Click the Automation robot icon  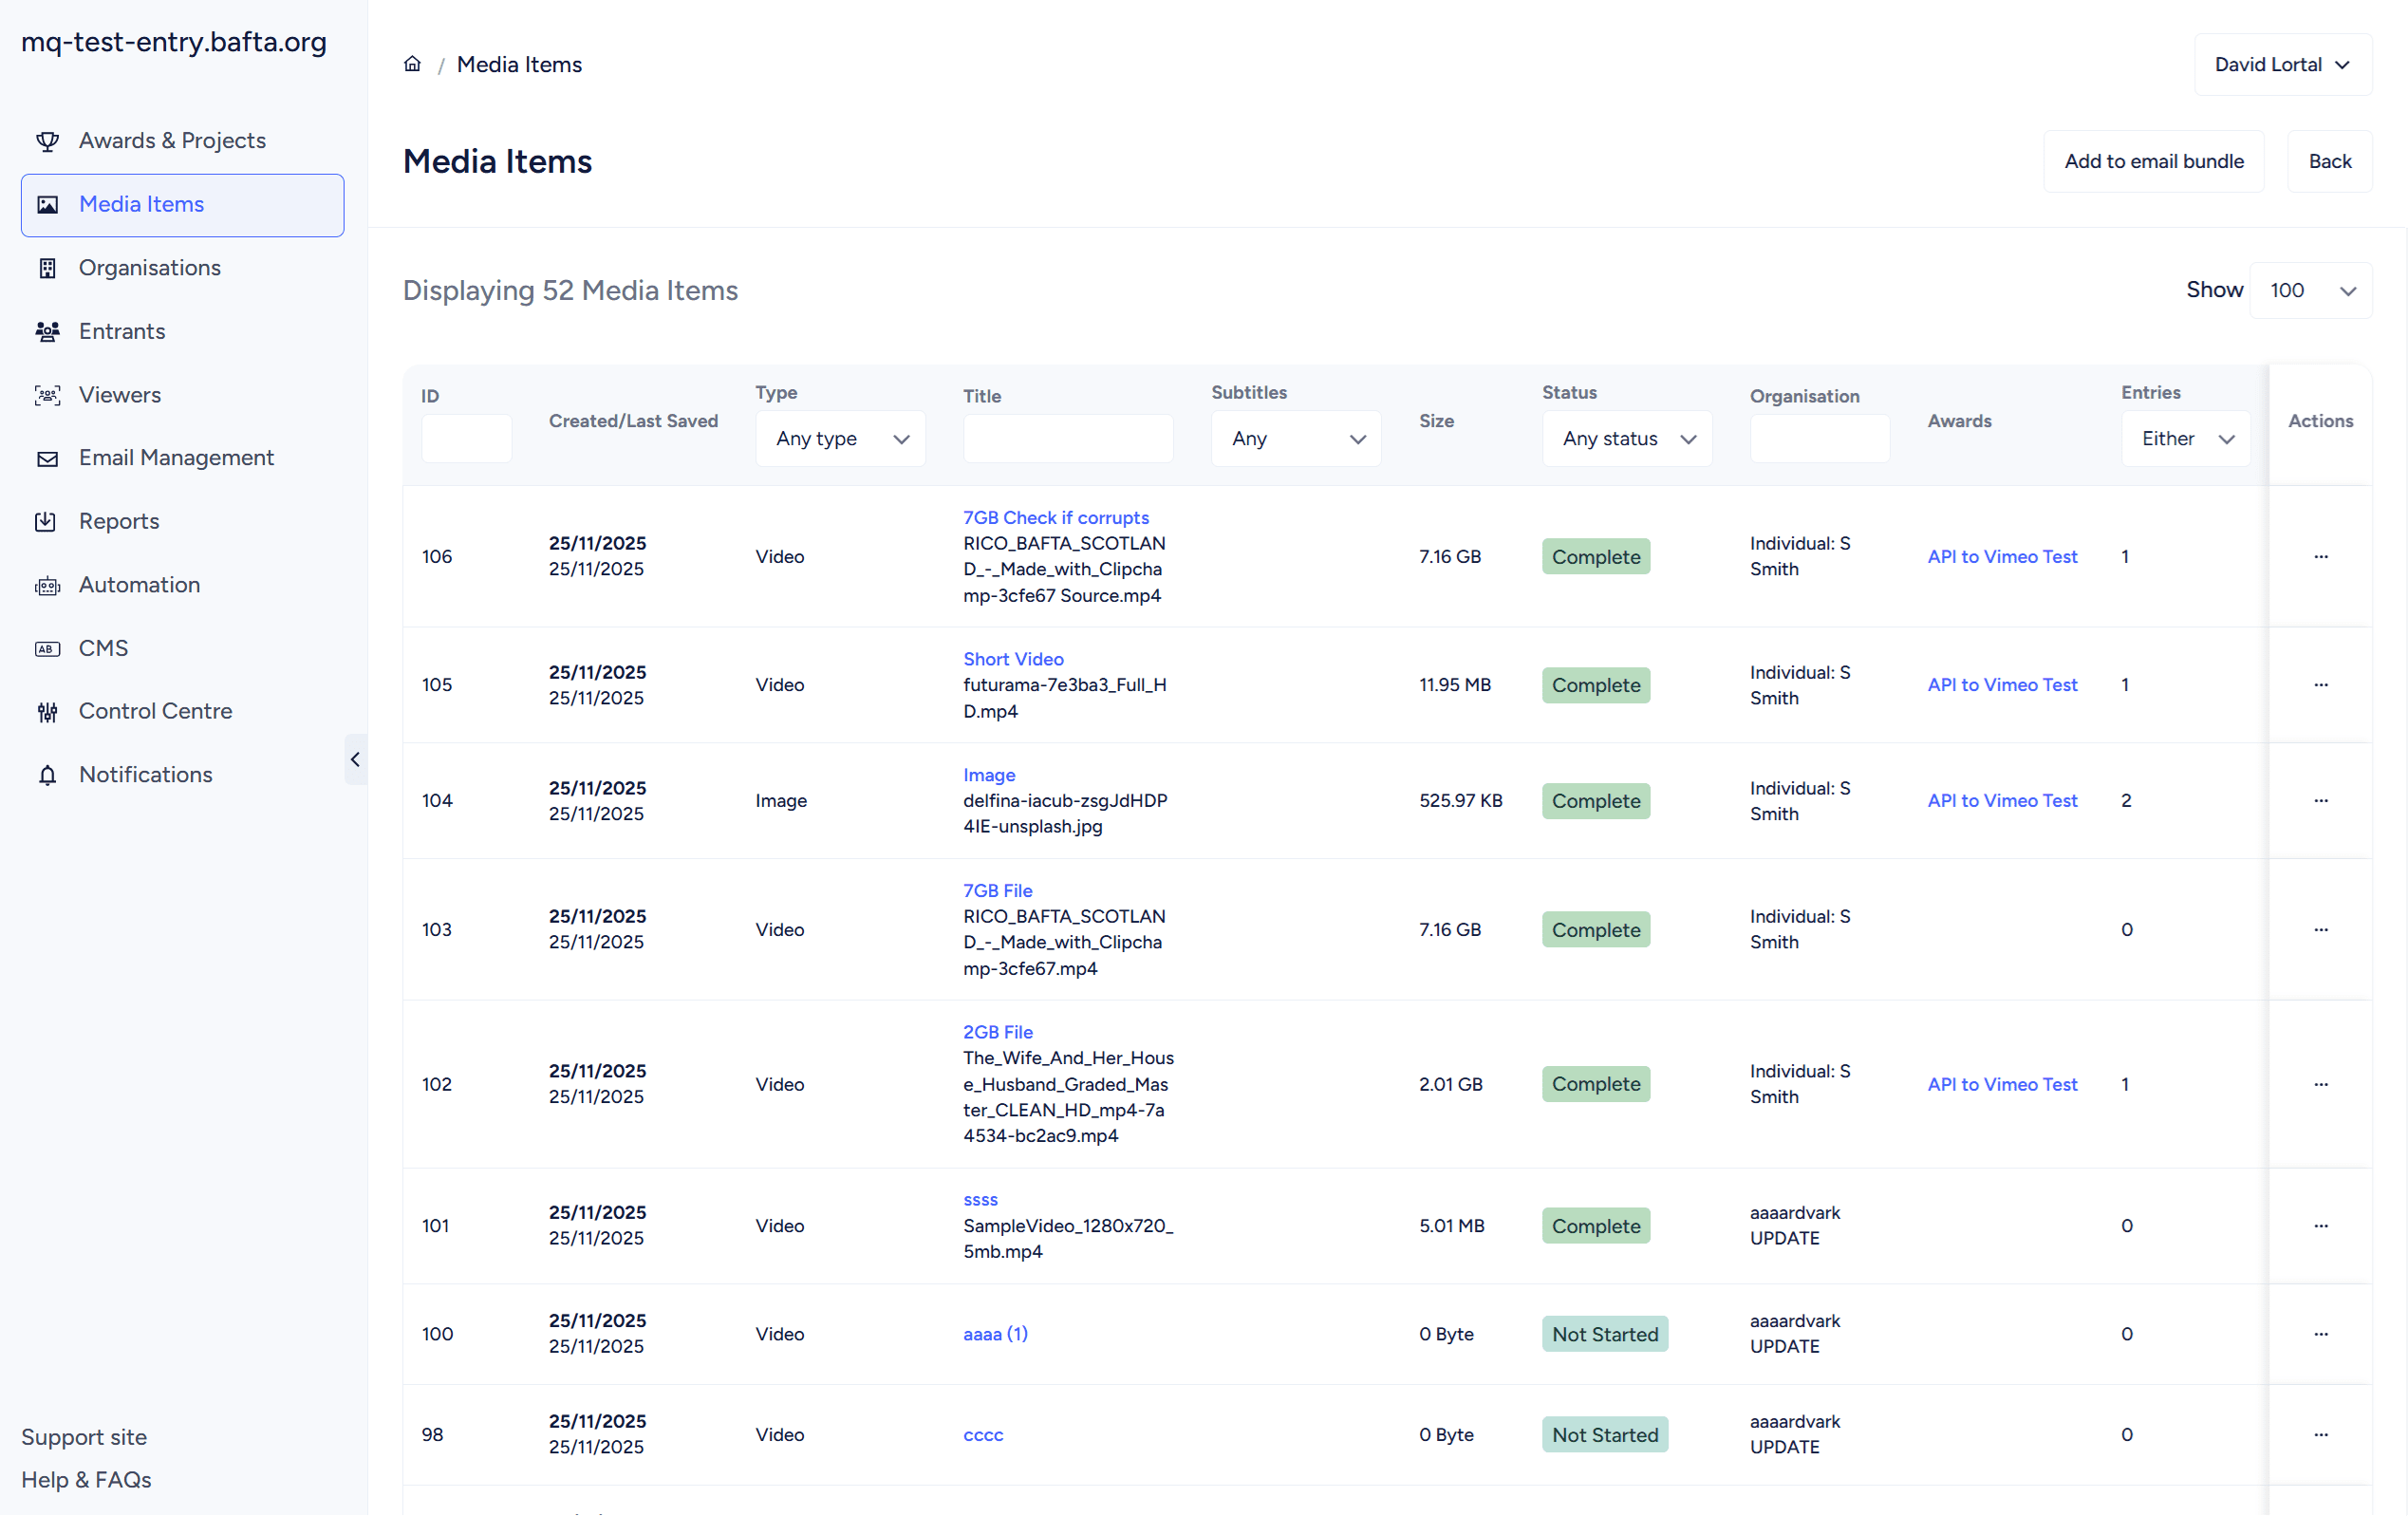tap(47, 585)
